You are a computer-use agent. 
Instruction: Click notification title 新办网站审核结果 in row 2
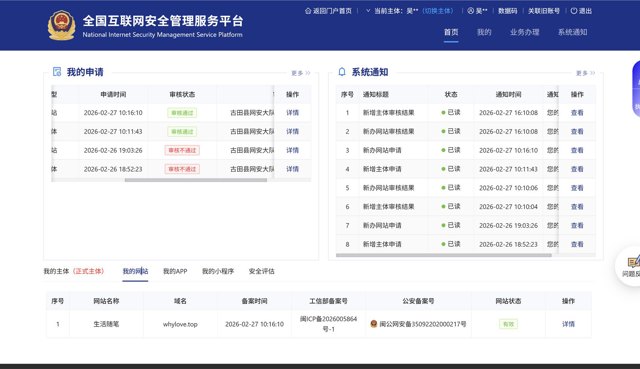click(x=389, y=131)
